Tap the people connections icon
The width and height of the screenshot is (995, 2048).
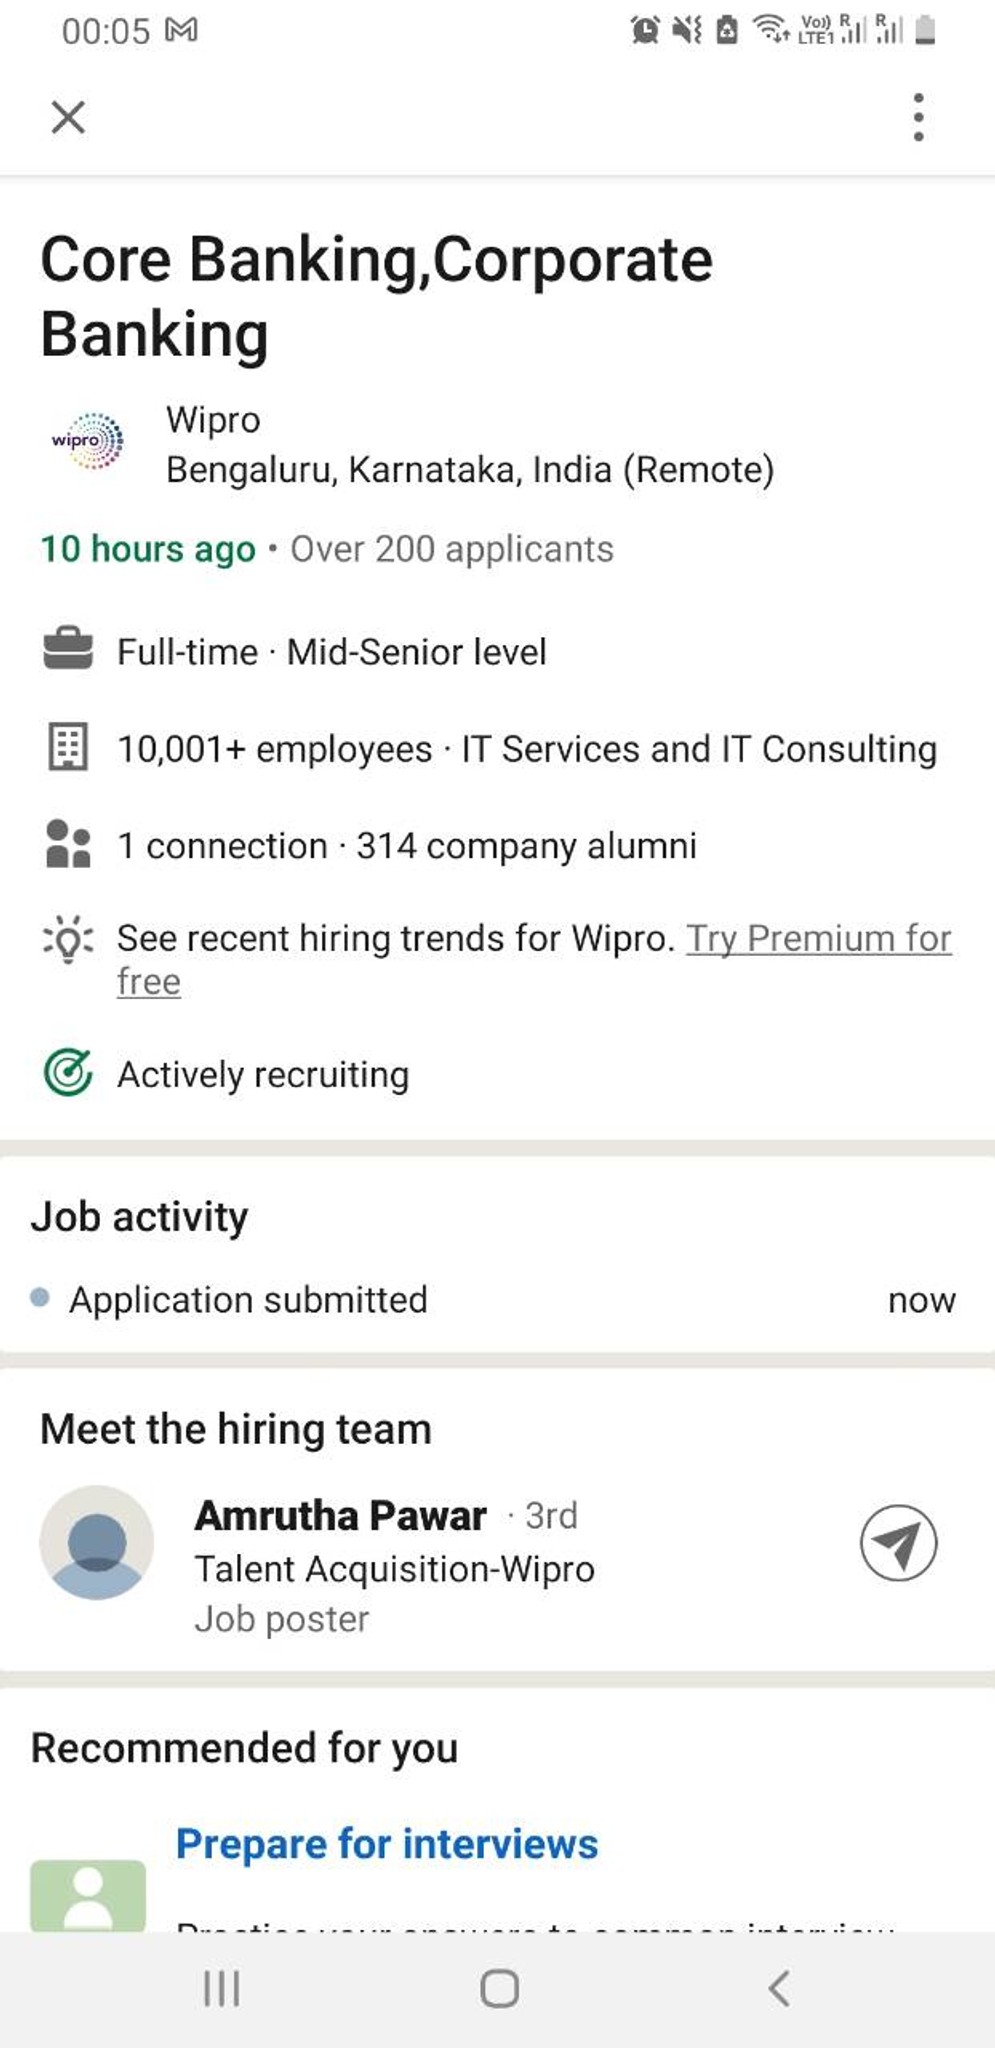(x=68, y=844)
